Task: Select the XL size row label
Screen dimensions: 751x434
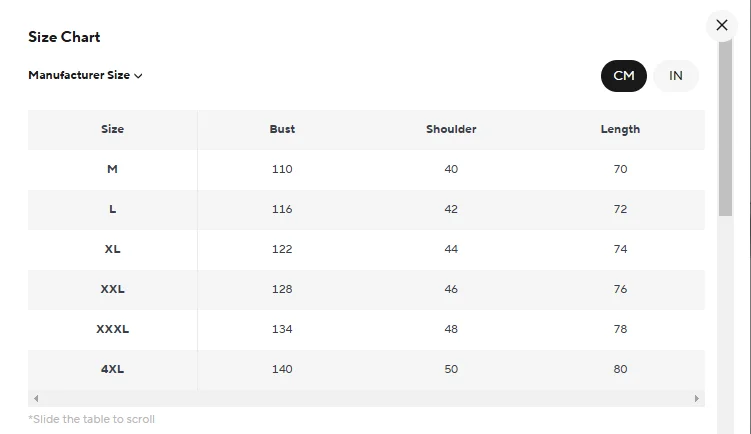Action: coord(113,249)
